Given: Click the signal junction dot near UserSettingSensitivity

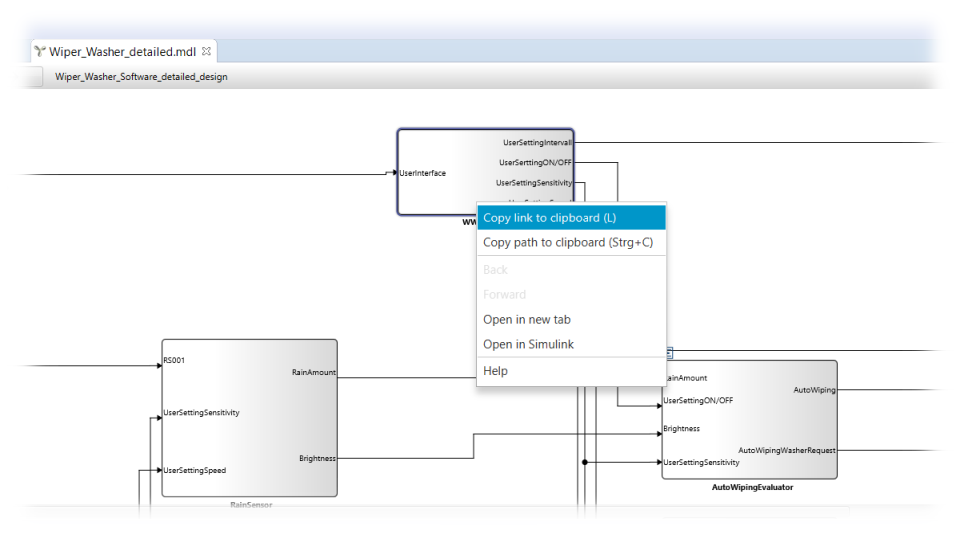Looking at the screenshot, I should [585, 462].
